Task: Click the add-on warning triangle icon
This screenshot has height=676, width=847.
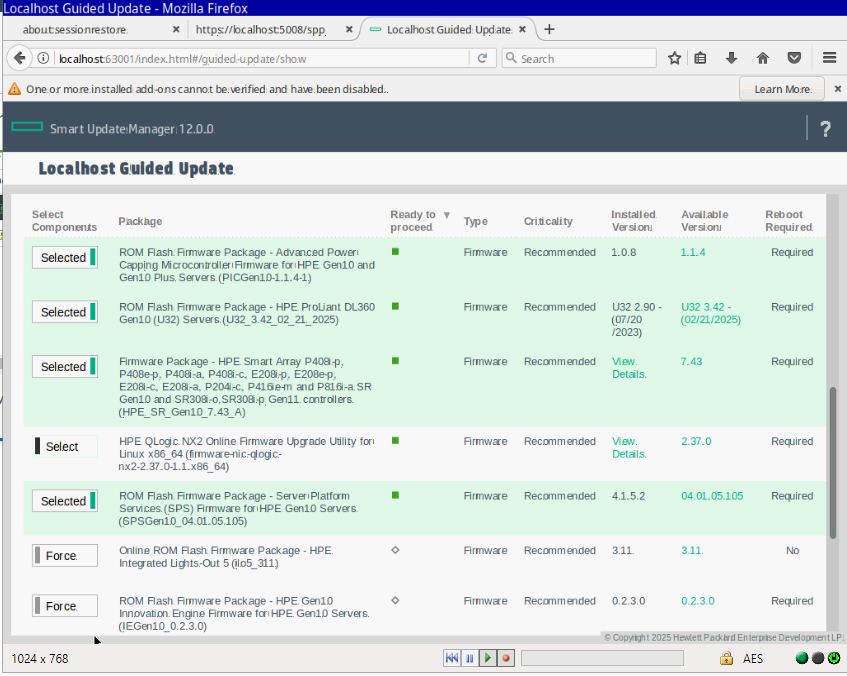Action: 15,89
